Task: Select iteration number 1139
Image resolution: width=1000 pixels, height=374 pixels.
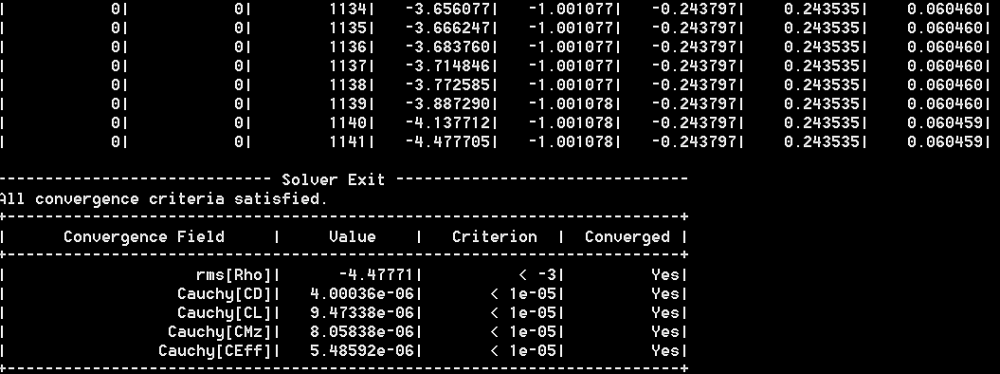Action: tap(348, 104)
